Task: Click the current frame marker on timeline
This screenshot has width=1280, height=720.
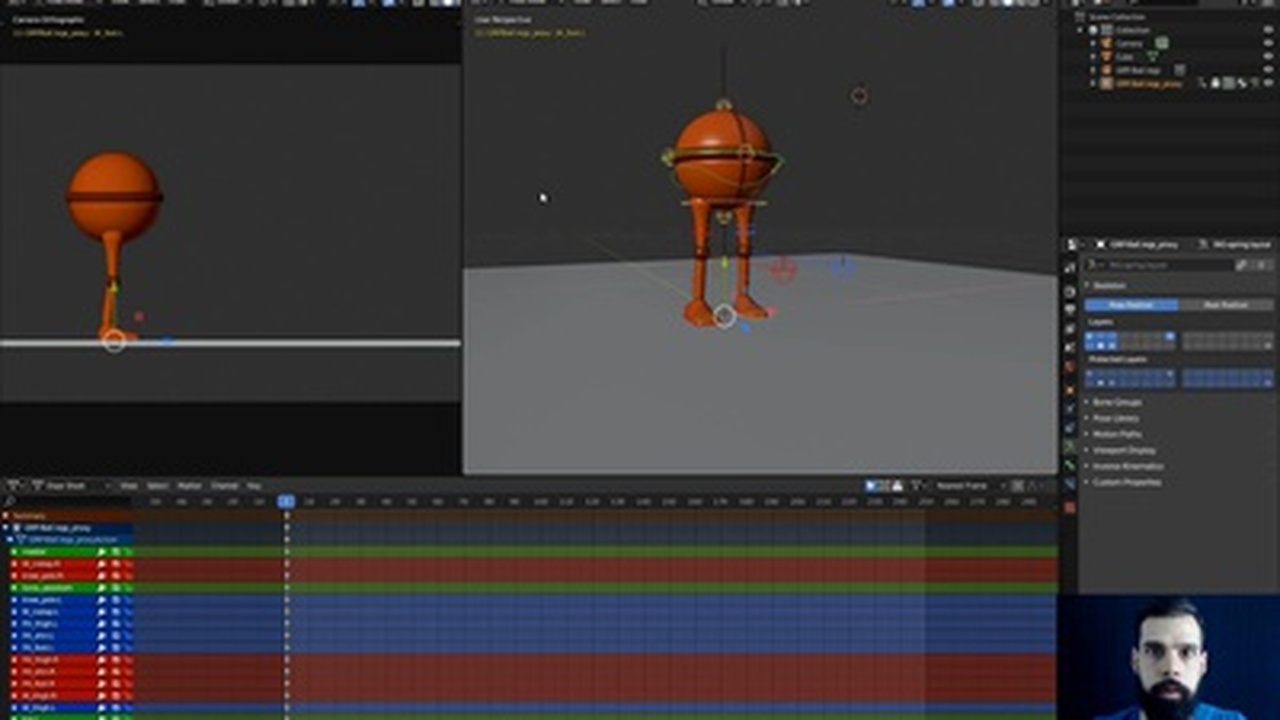Action: pyautogui.click(x=286, y=501)
